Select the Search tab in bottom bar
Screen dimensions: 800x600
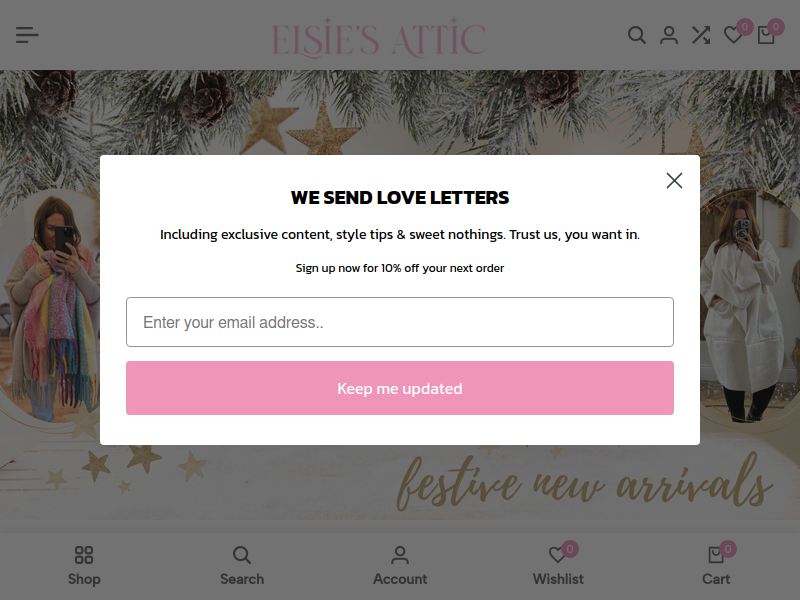point(242,566)
